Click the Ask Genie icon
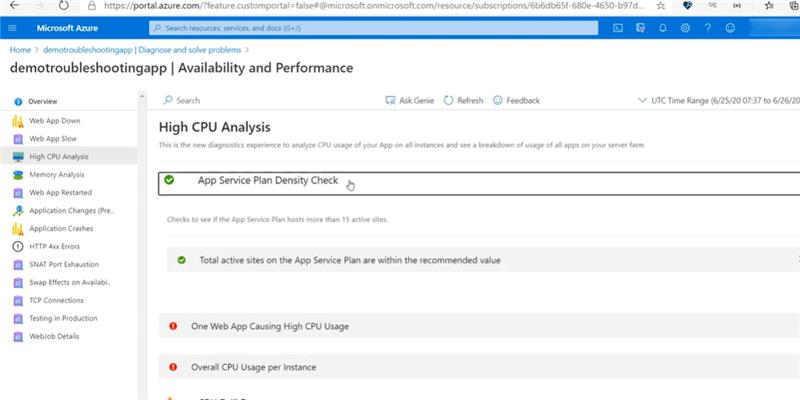 coord(390,101)
